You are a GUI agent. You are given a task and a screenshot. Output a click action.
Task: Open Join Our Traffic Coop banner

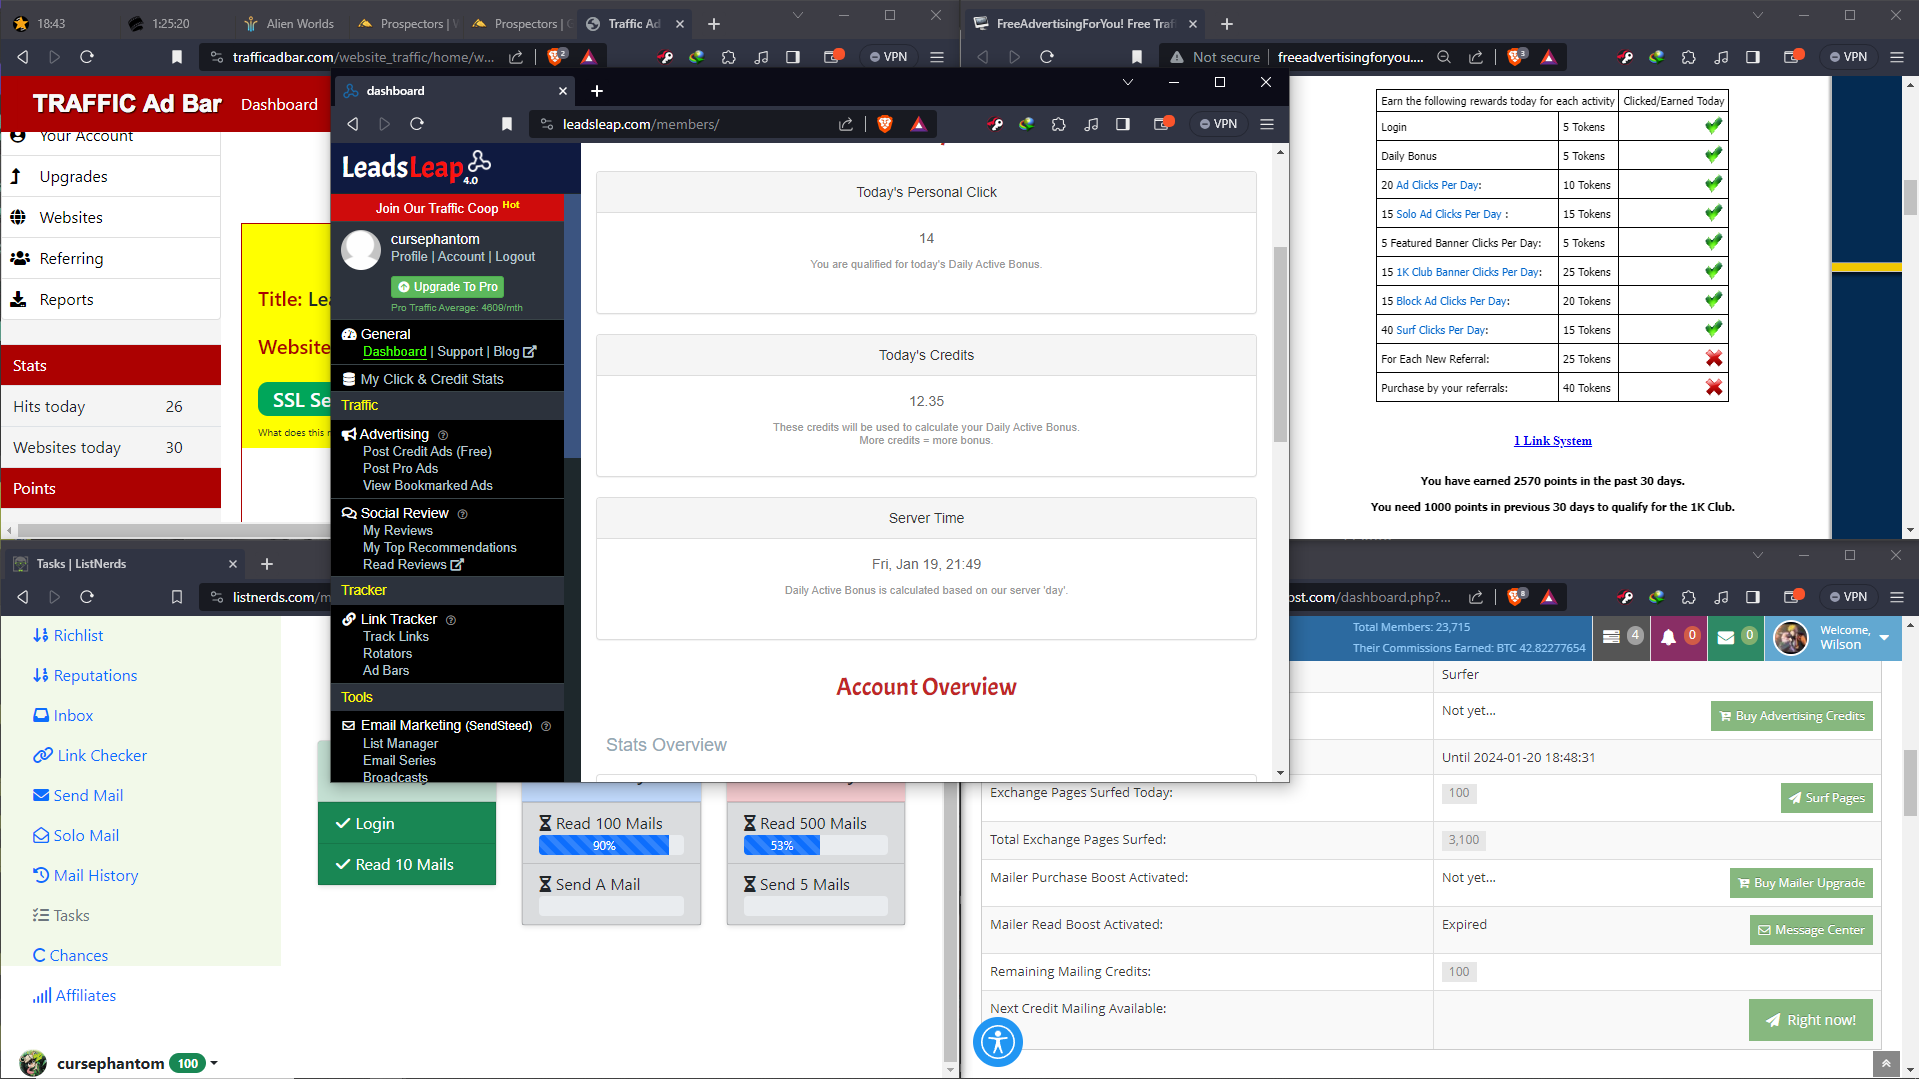(447, 207)
